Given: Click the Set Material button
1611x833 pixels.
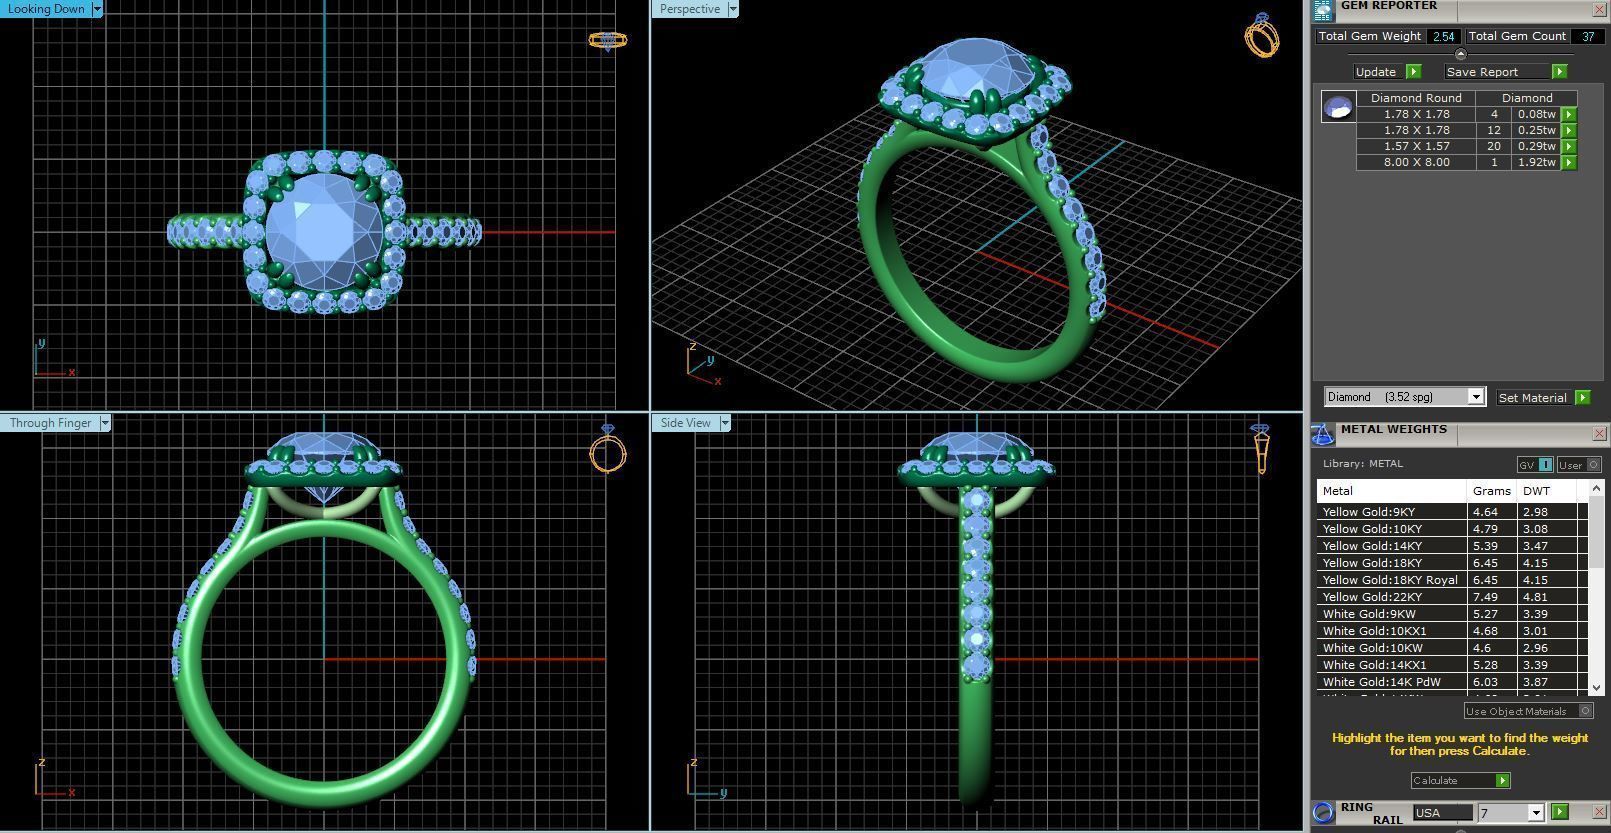Looking at the screenshot, I should 1532,398.
